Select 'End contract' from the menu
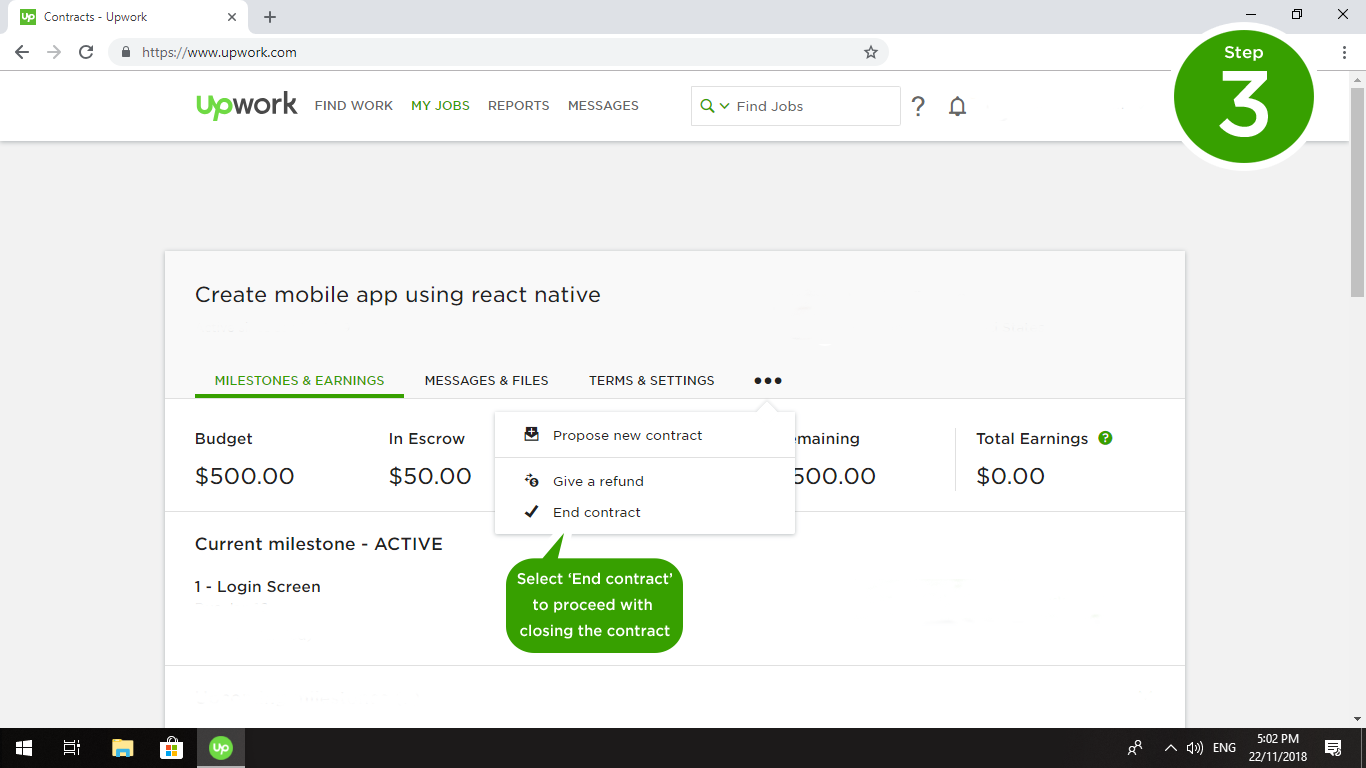Screen dimensions: 1366x768 596,512
